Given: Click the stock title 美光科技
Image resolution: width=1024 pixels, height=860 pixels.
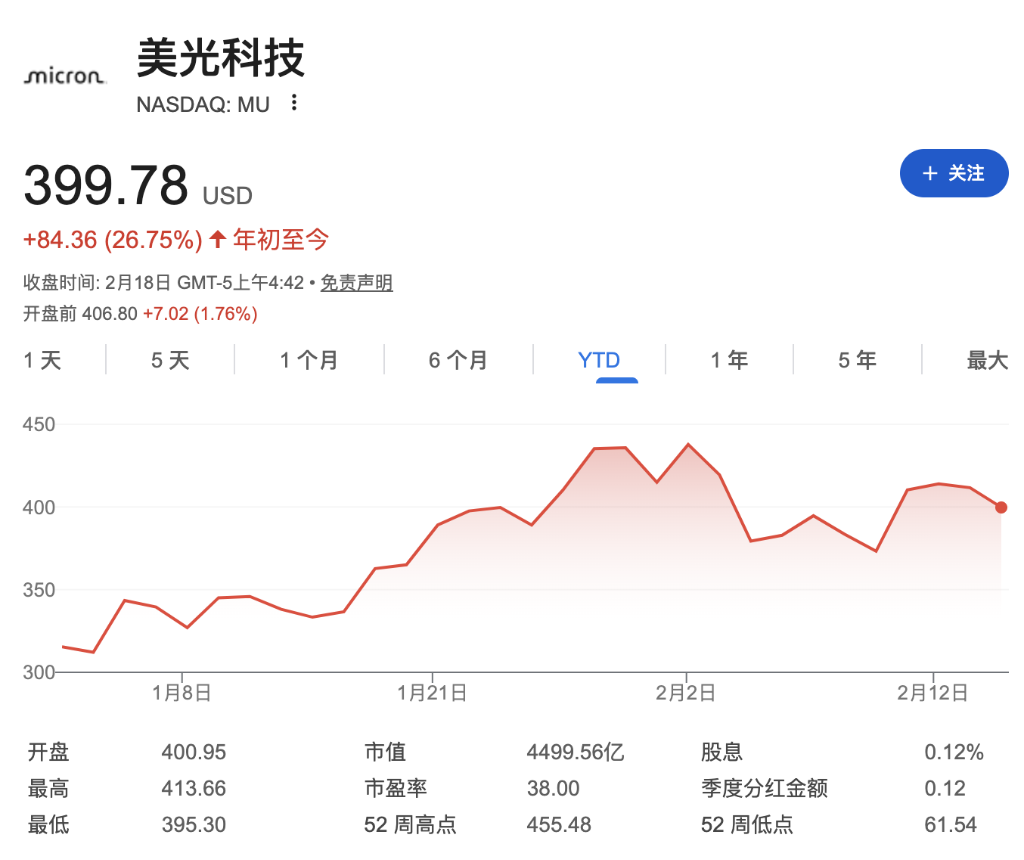Looking at the screenshot, I should (221, 60).
